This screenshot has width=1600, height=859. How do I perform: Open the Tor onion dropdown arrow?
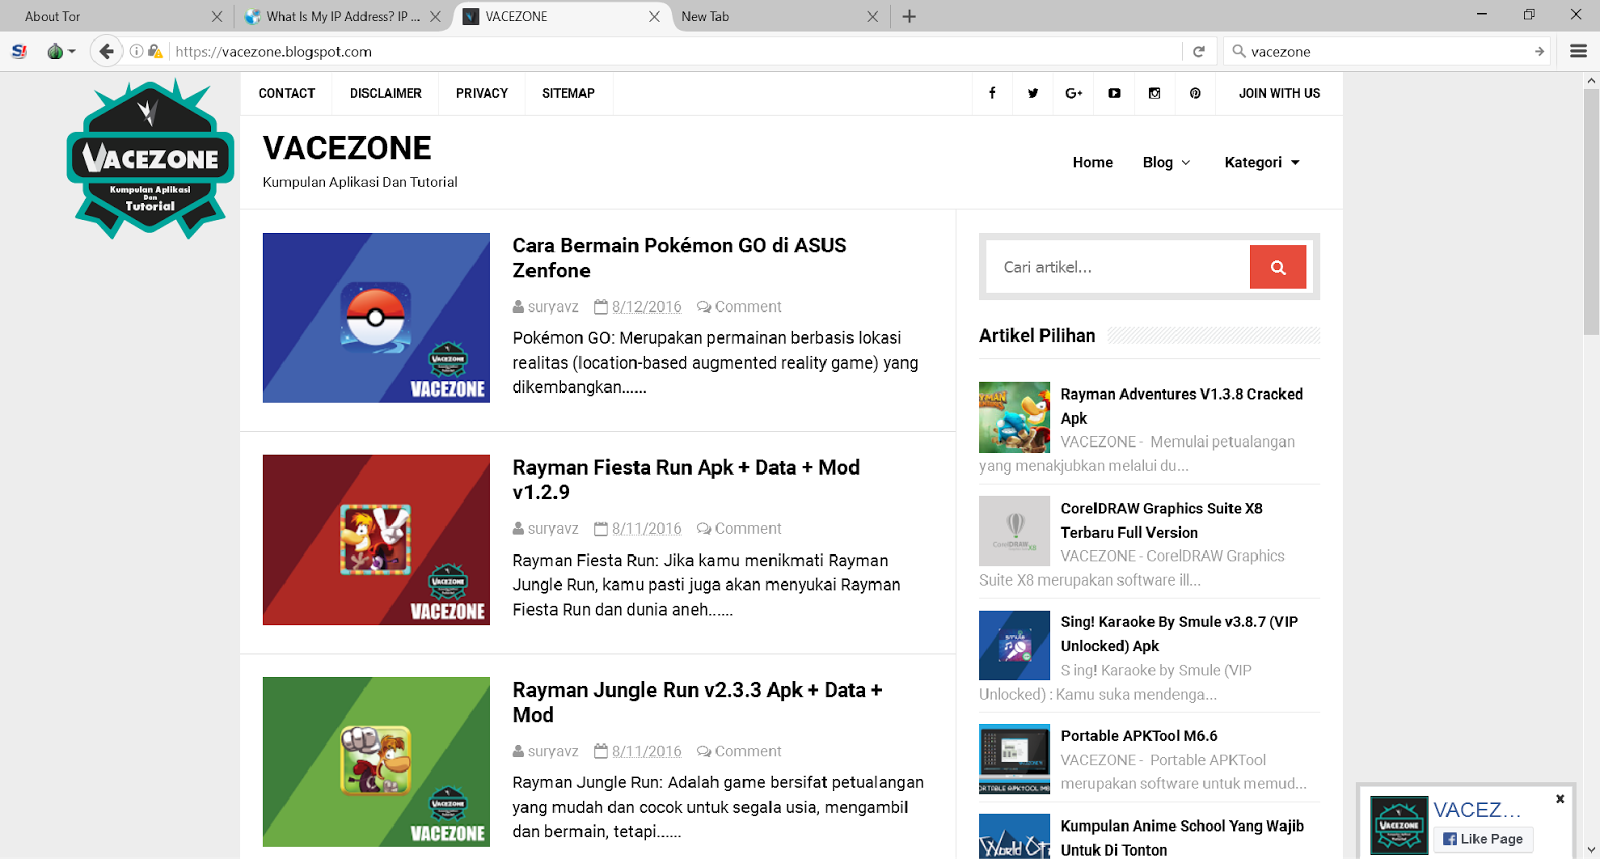tap(72, 51)
